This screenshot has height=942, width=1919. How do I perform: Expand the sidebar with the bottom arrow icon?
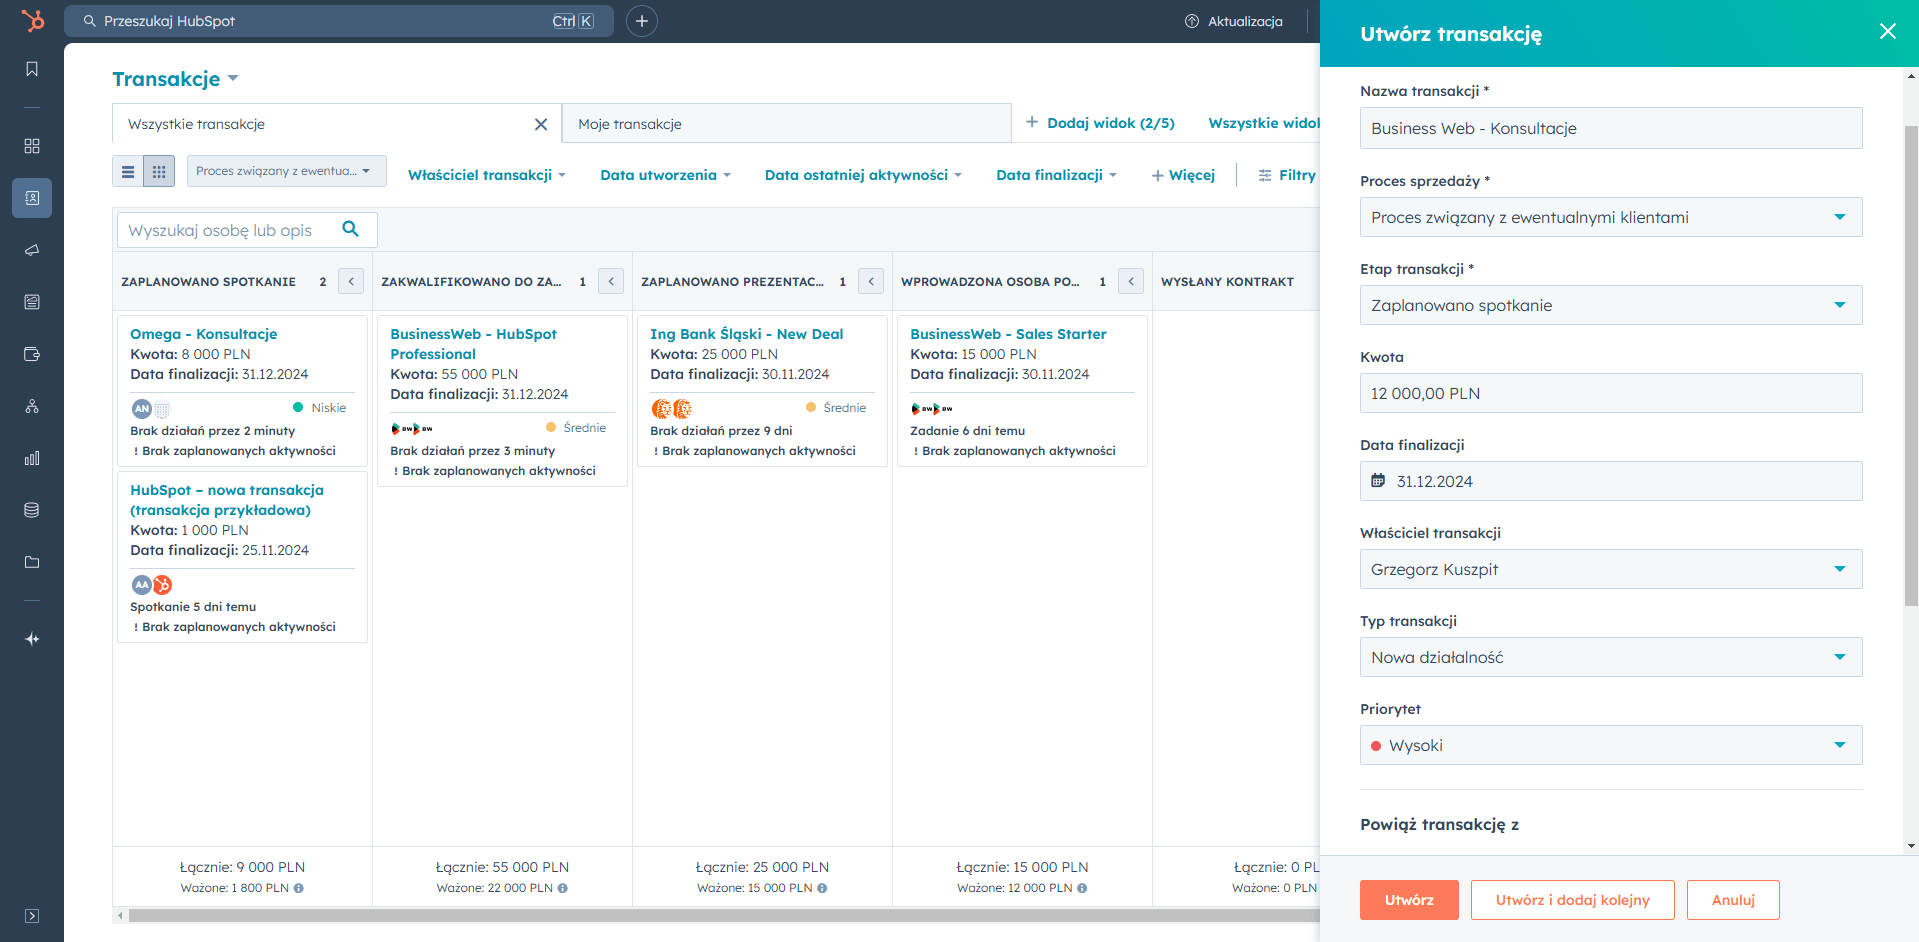click(x=32, y=916)
